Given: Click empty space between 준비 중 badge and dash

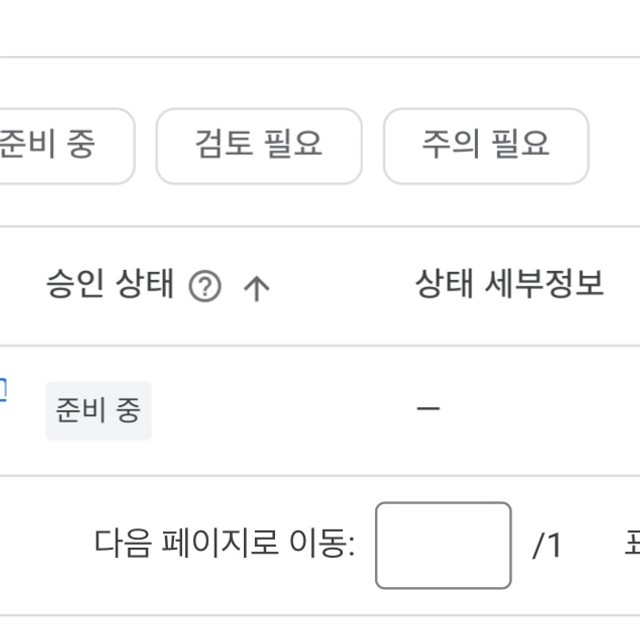Looking at the screenshot, I should (x=282, y=411).
